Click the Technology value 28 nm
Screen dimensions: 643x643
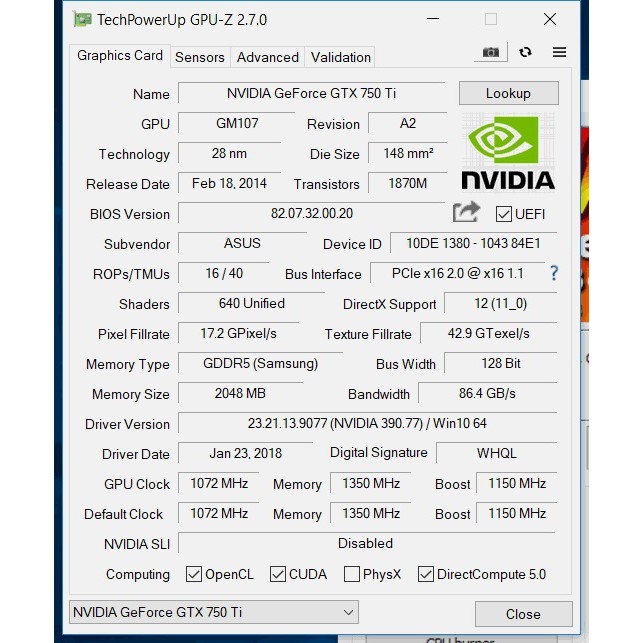tap(230, 153)
